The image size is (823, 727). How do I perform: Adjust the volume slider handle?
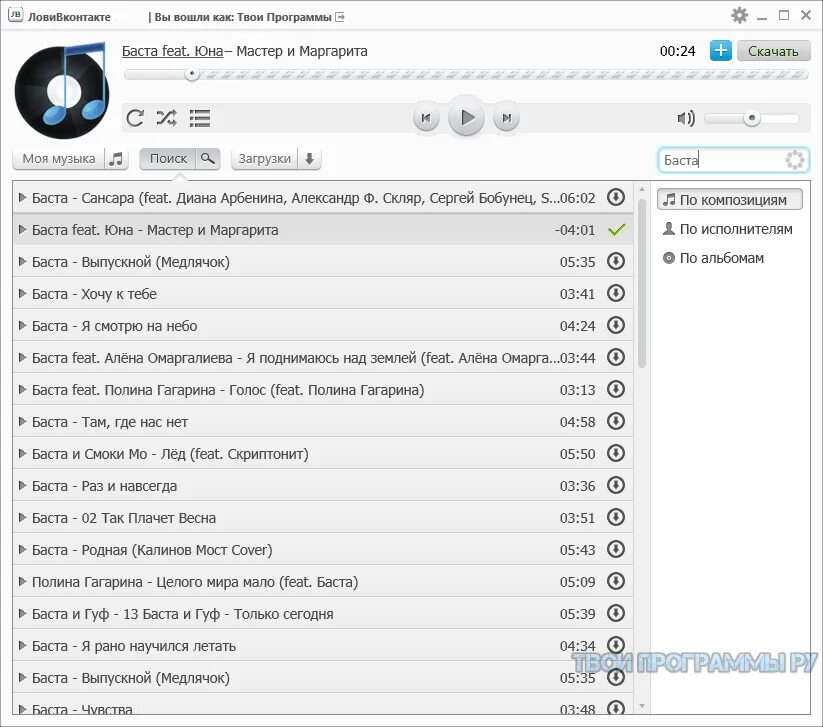pos(752,118)
